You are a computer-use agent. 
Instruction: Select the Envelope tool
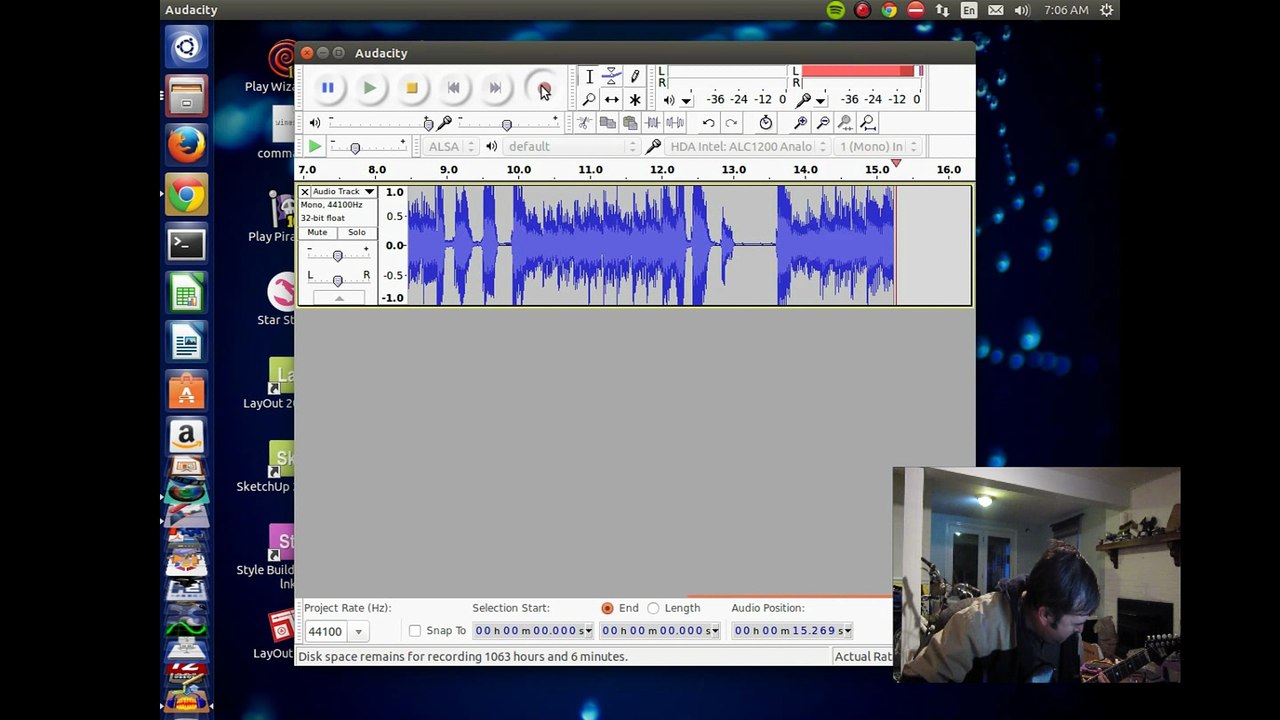coord(611,77)
